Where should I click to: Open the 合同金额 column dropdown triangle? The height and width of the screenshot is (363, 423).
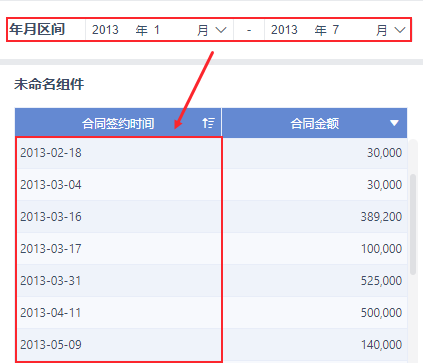click(x=394, y=123)
